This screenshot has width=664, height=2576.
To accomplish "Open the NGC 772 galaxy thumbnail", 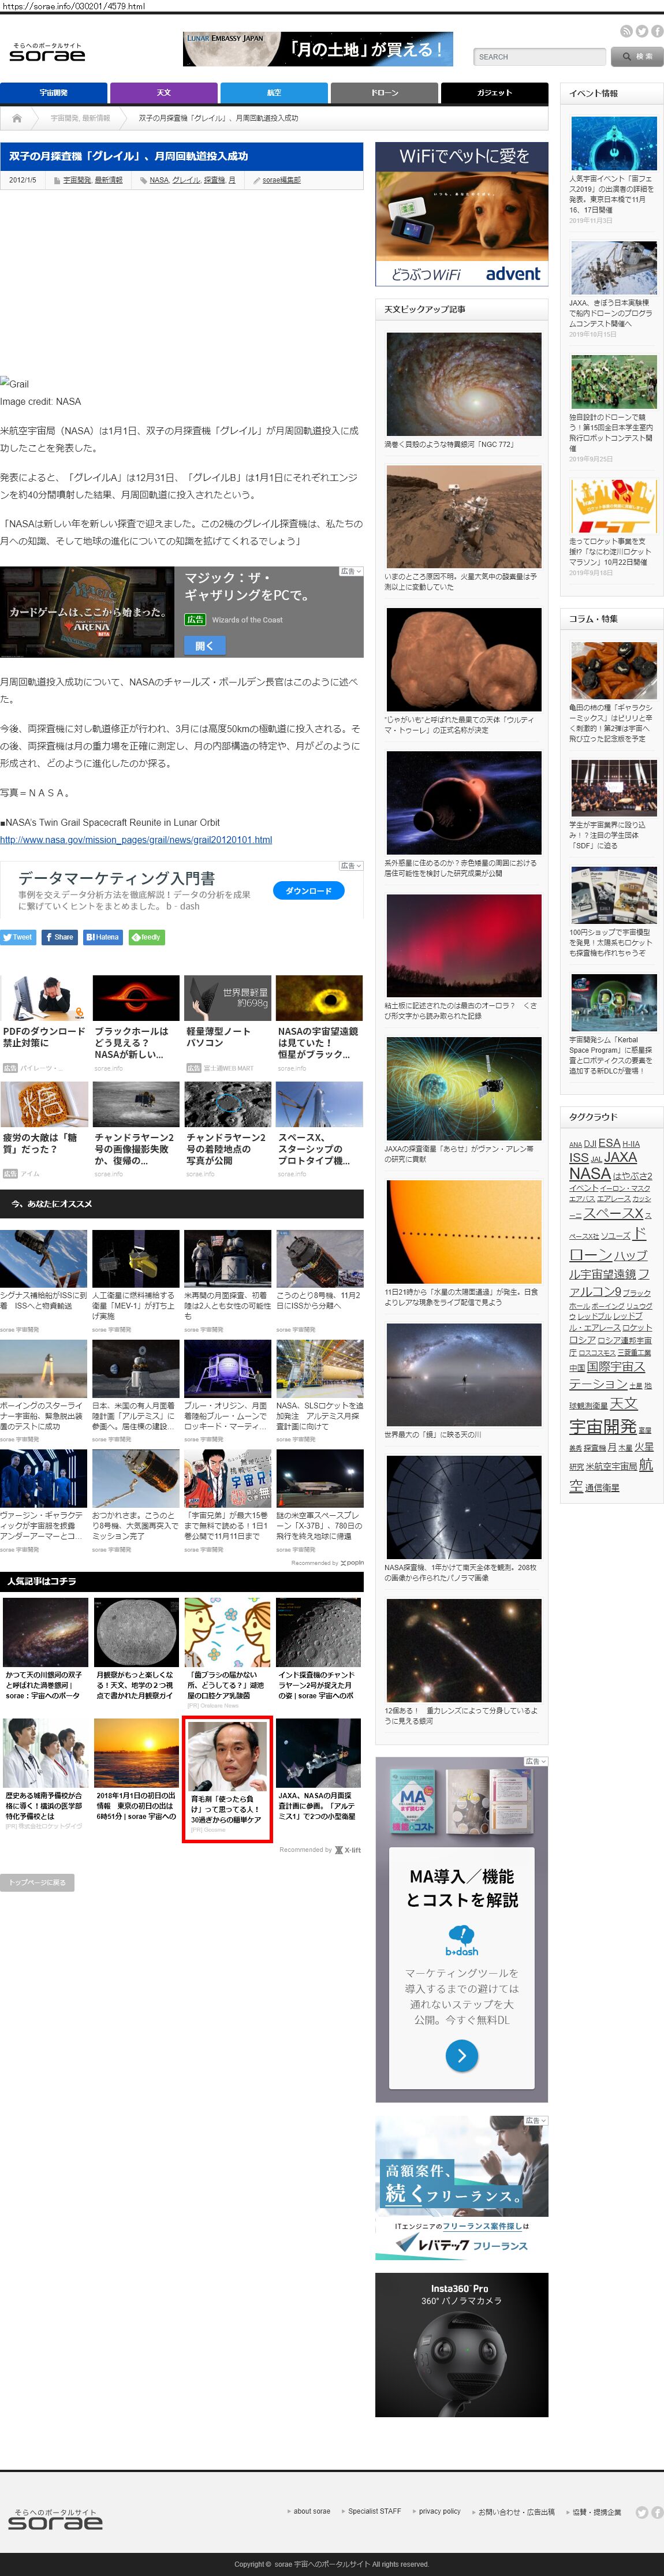I will coord(463,384).
